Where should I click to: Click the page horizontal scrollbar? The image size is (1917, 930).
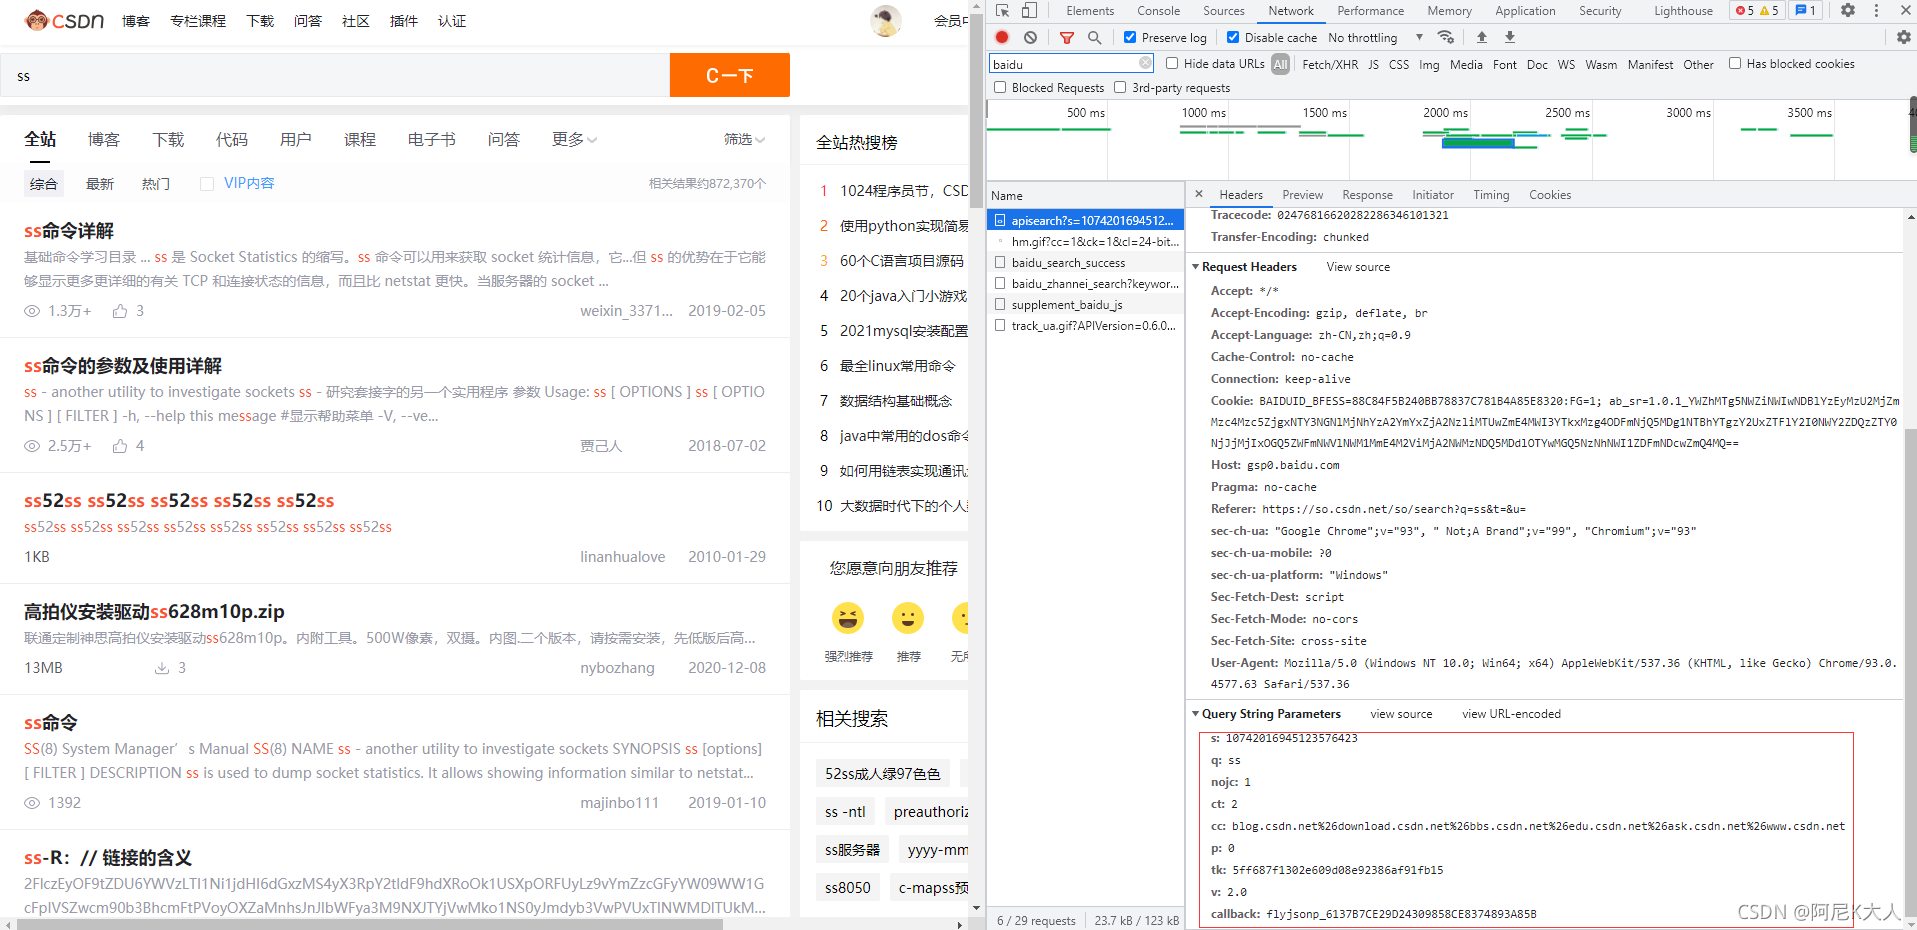pos(370,924)
